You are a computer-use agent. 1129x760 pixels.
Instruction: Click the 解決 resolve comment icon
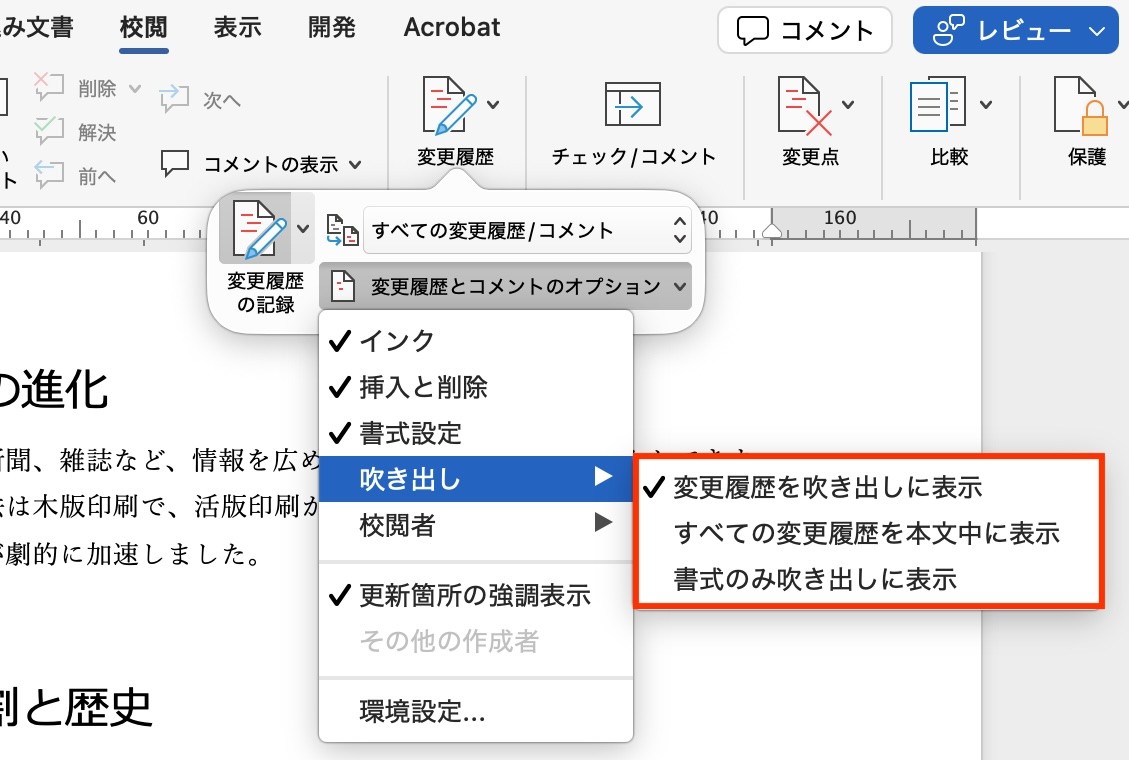(x=49, y=132)
